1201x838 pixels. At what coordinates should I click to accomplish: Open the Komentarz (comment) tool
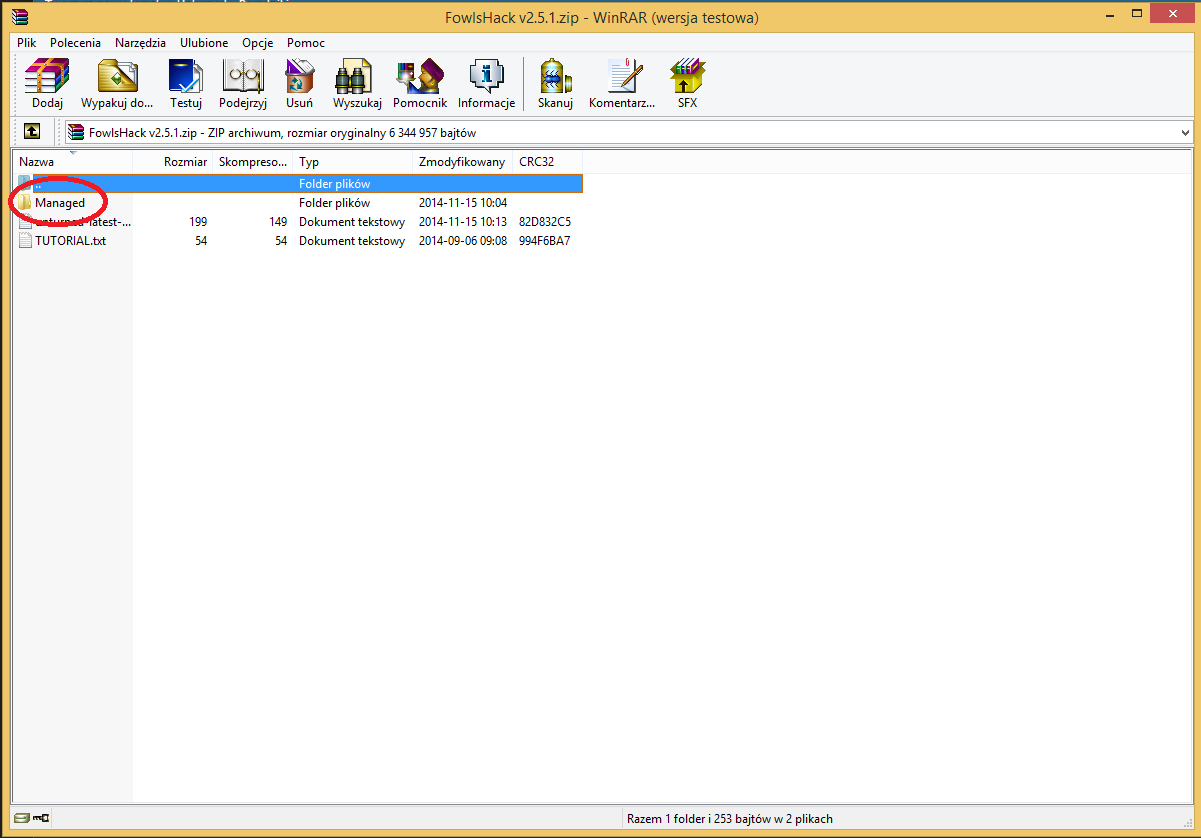tap(626, 76)
